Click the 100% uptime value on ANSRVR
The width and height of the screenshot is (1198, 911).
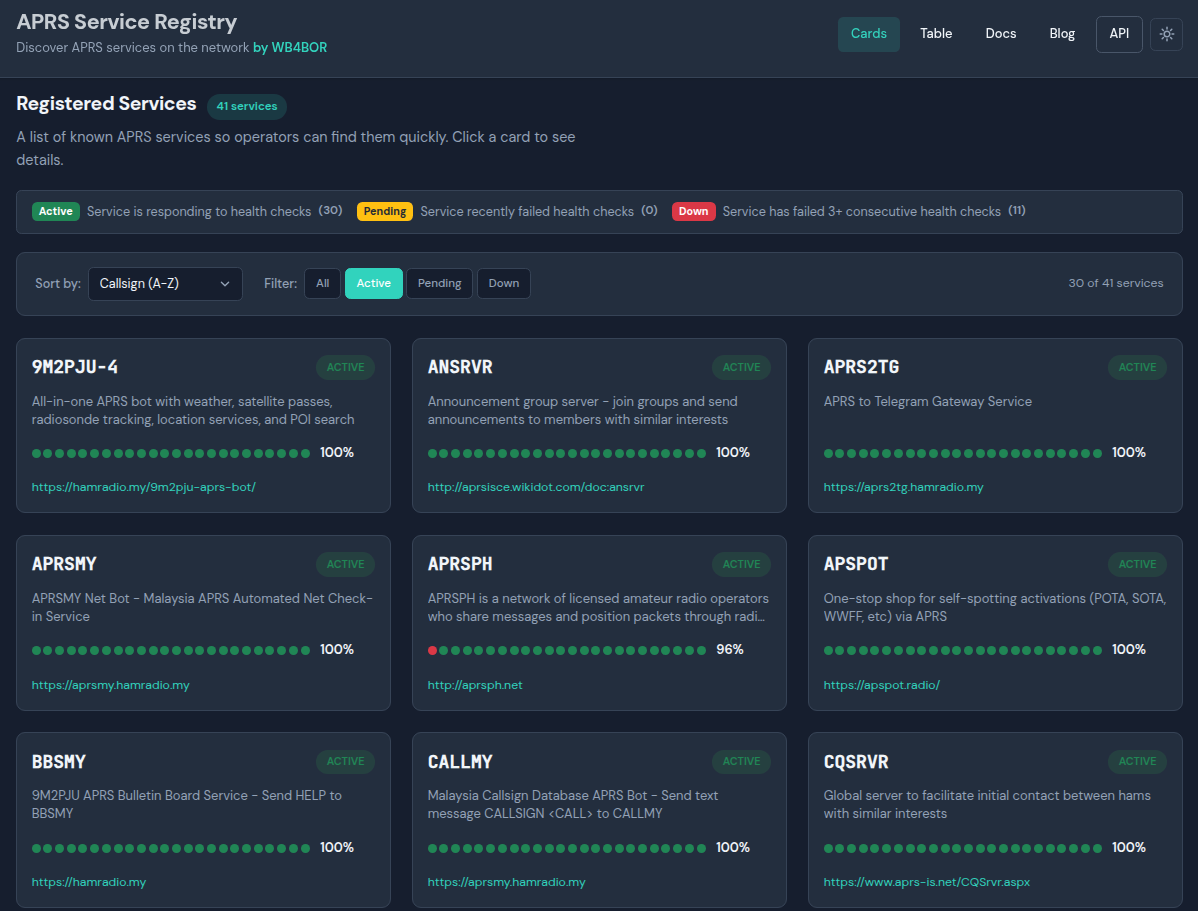pos(733,452)
